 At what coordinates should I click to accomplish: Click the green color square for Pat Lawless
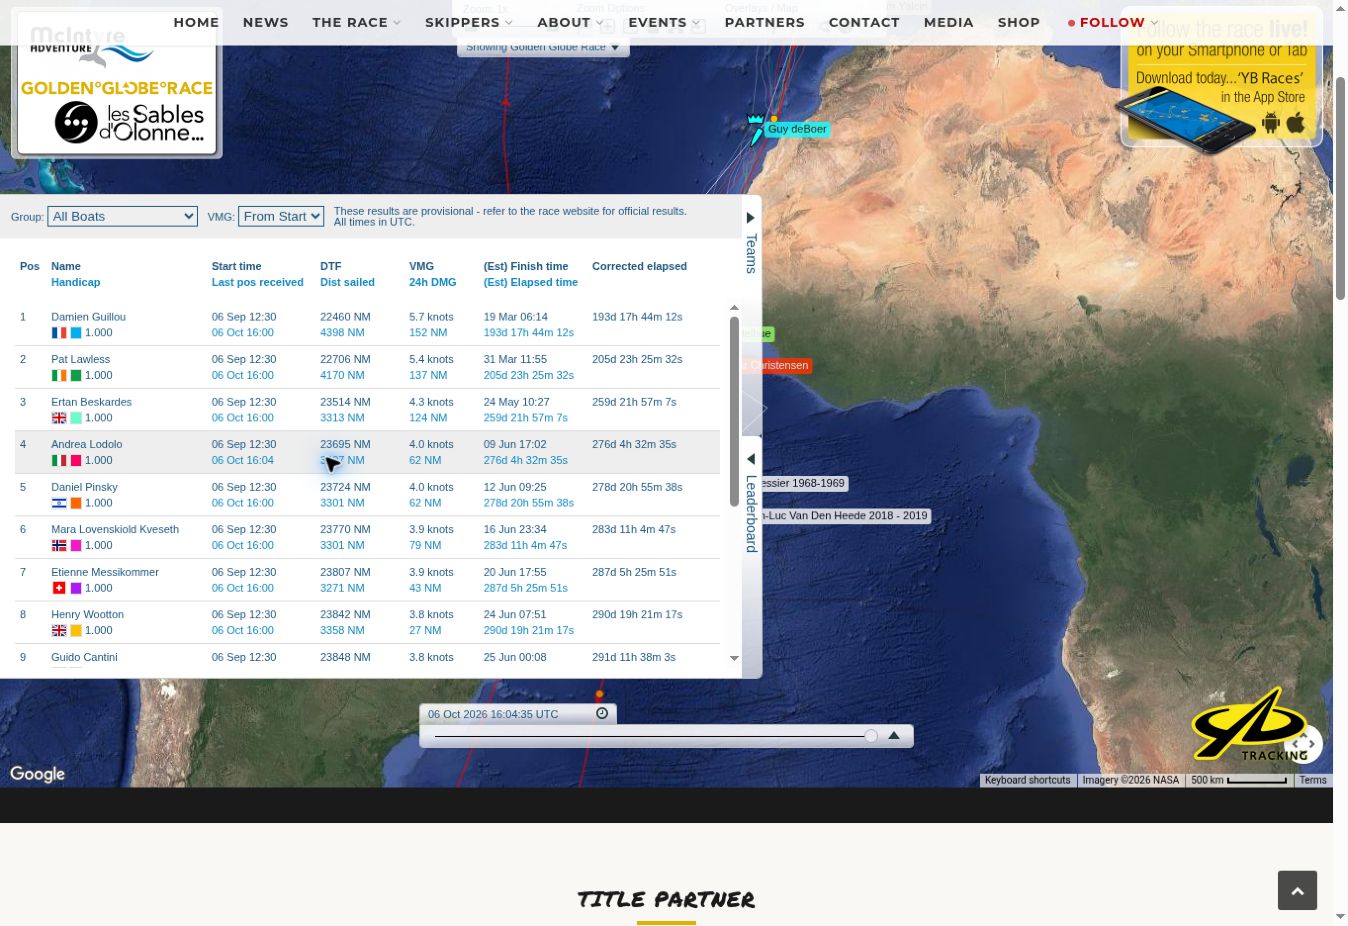click(x=76, y=376)
